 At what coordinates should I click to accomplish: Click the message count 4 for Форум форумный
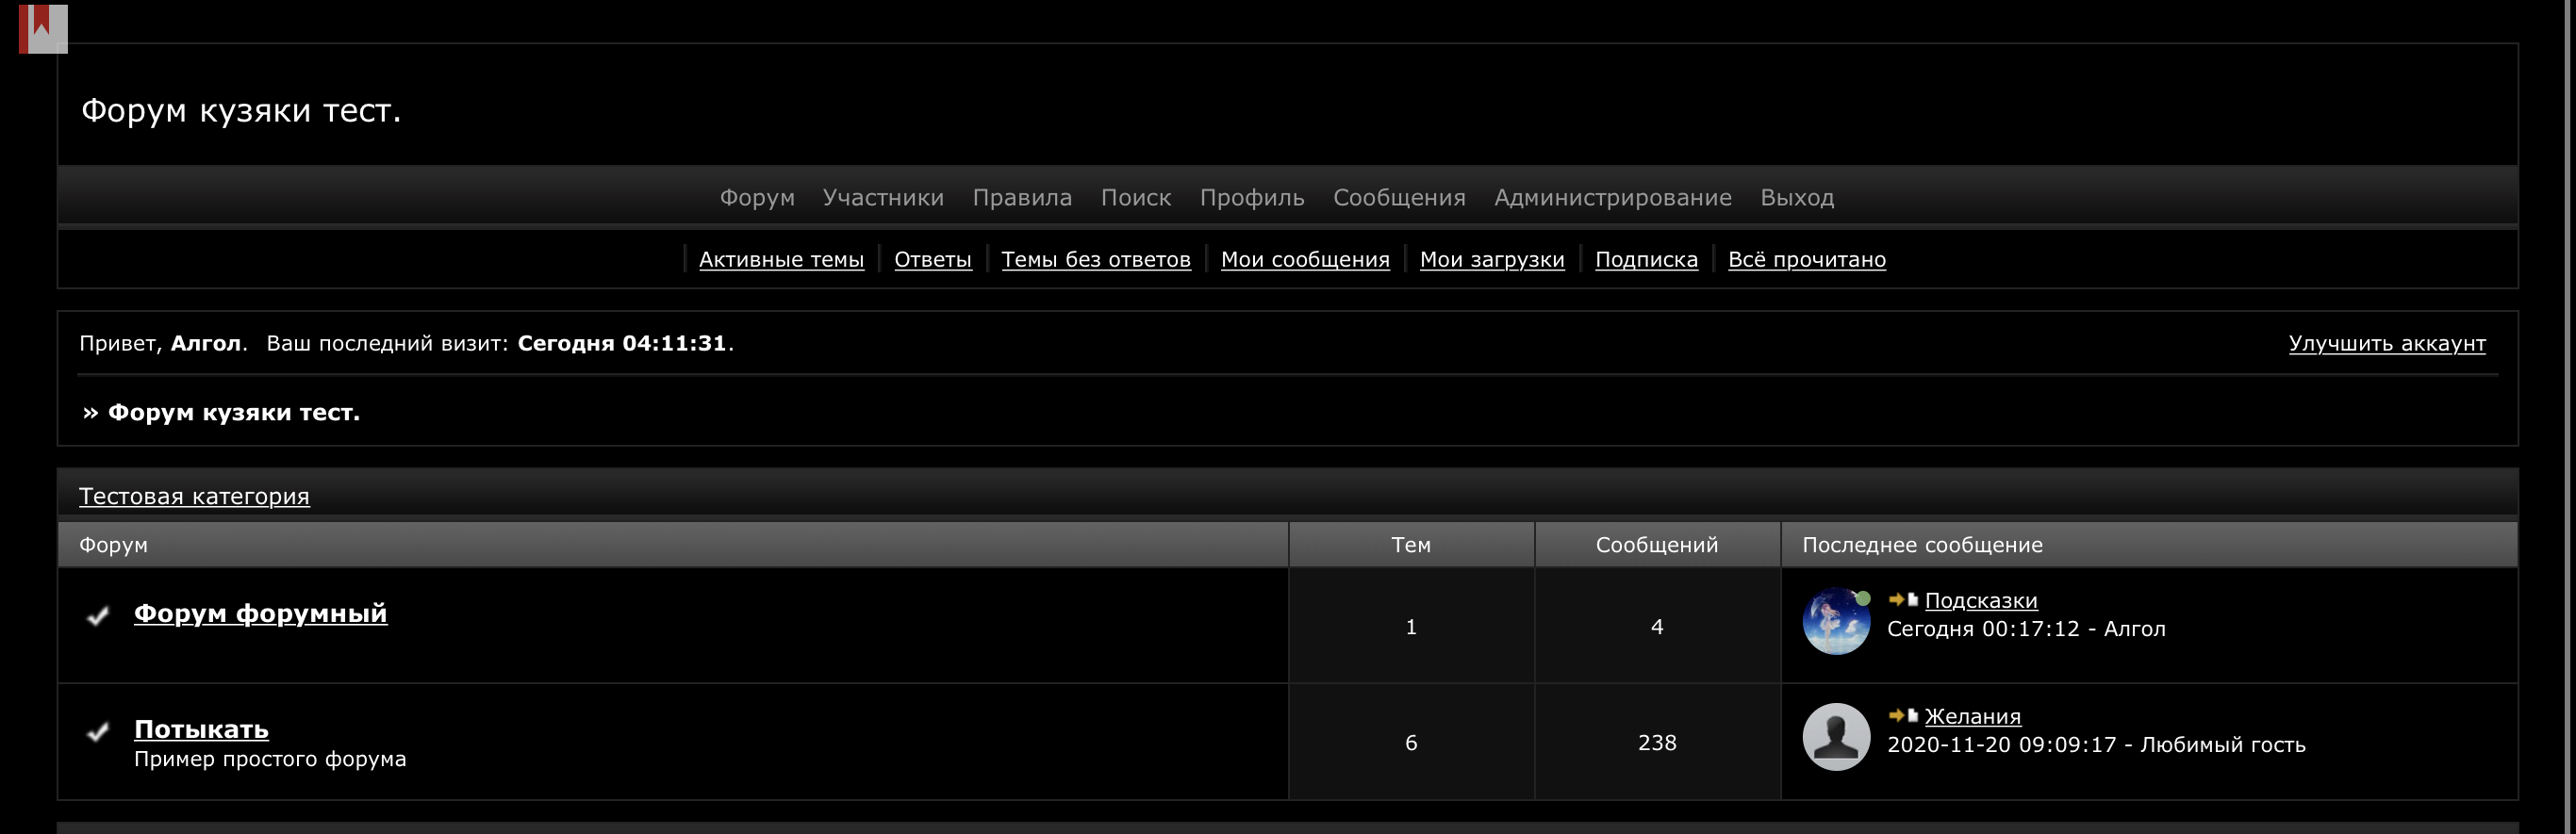pos(1657,627)
